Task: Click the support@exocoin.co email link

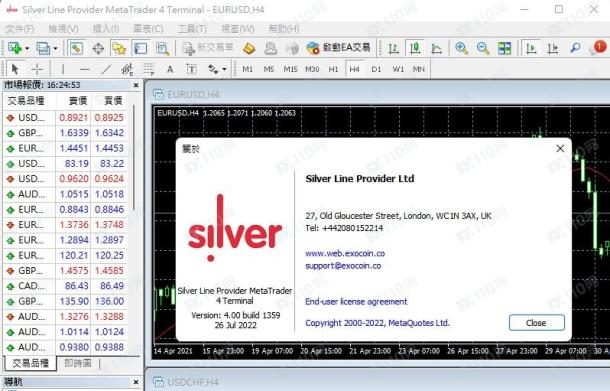Action: (x=343, y=266)
